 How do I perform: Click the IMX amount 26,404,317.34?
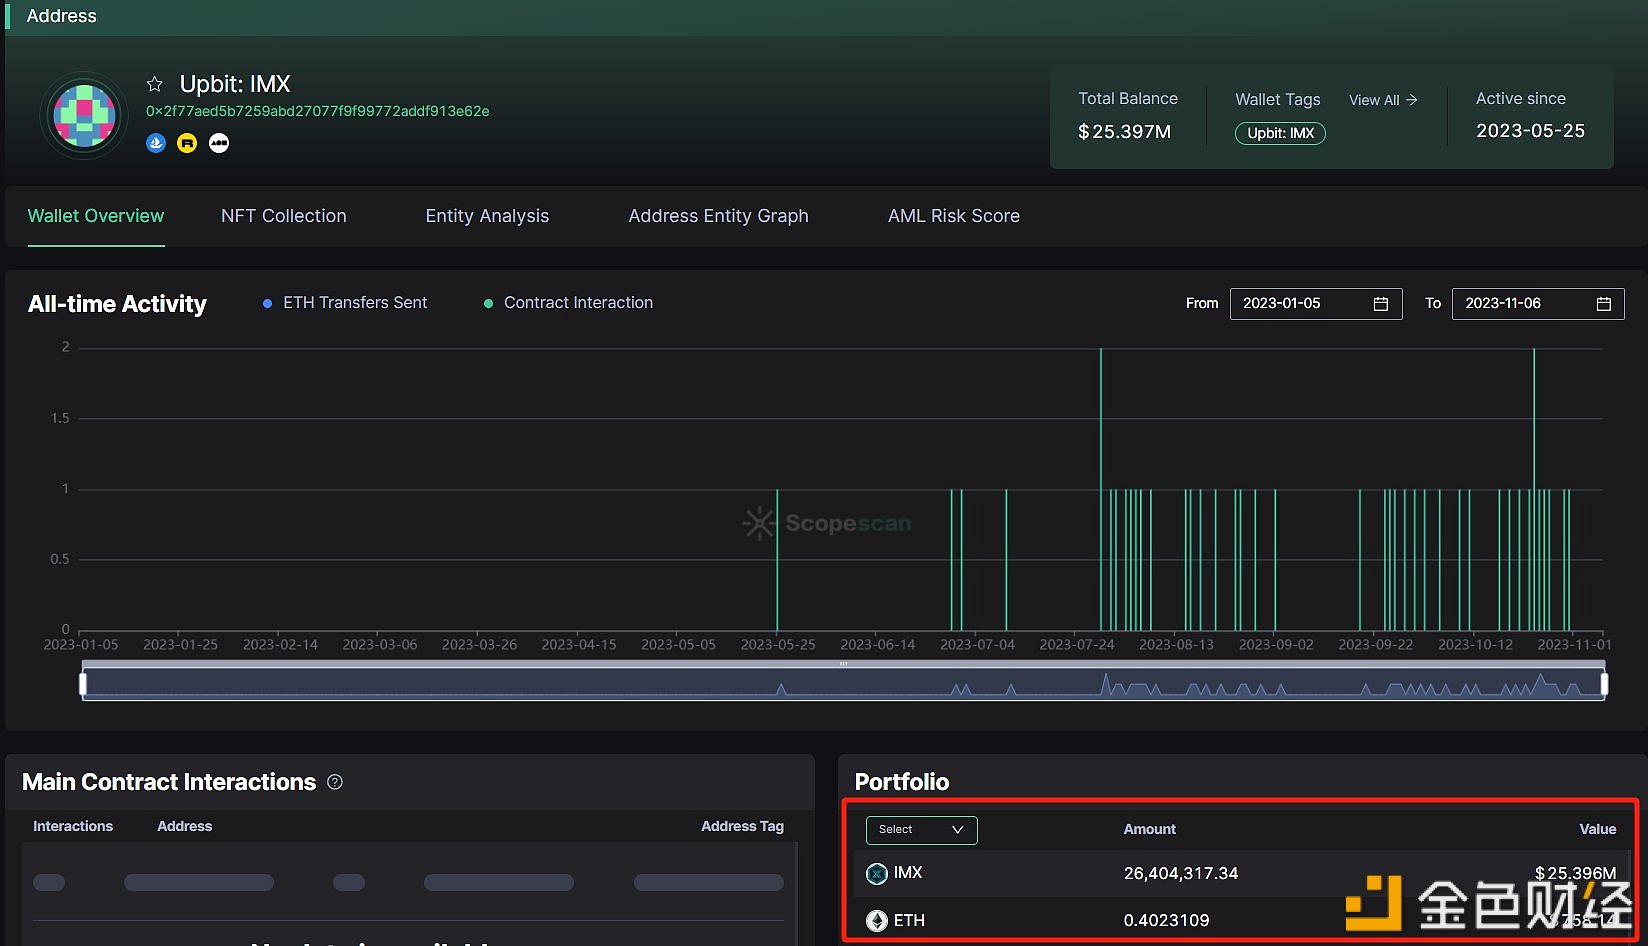(x=1181, y=873)
